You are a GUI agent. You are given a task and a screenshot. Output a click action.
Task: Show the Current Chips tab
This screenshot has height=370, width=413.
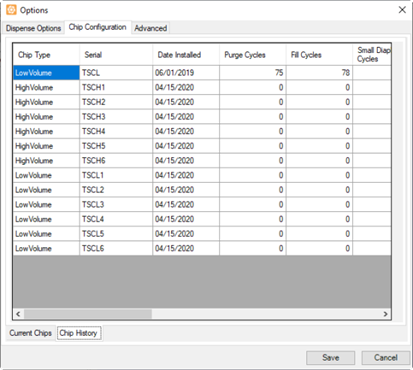(30, 333)
